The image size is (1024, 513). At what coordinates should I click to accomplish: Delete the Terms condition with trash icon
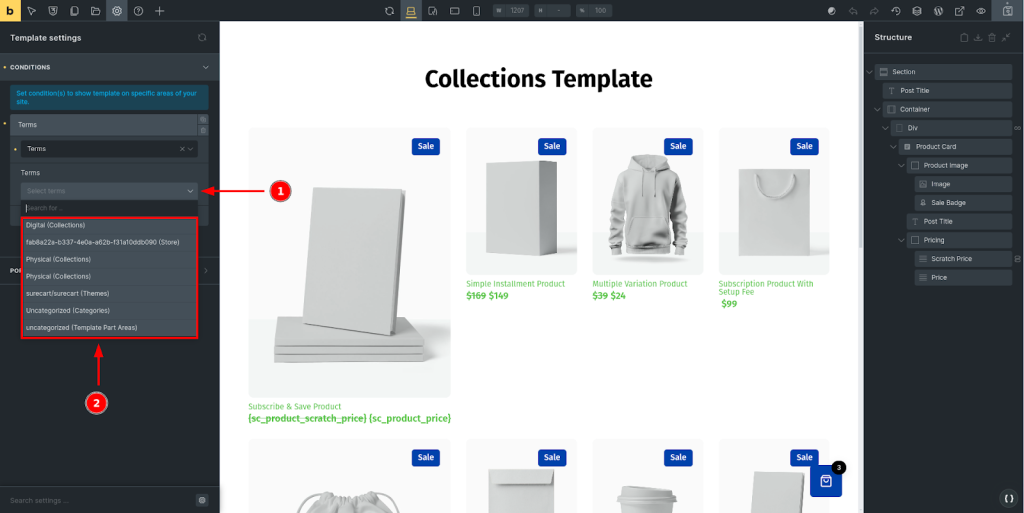click(203, 130)
